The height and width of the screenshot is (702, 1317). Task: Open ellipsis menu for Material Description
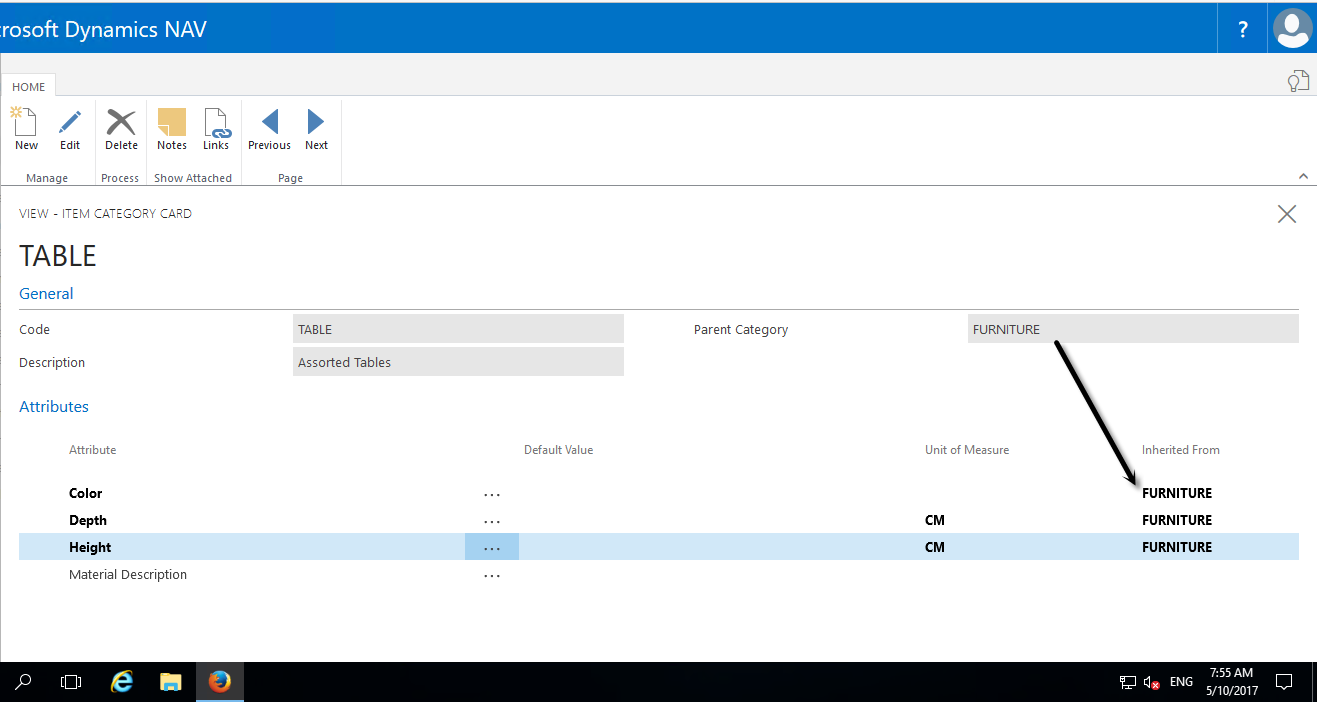pyautogui.click(x=491, y=575)
